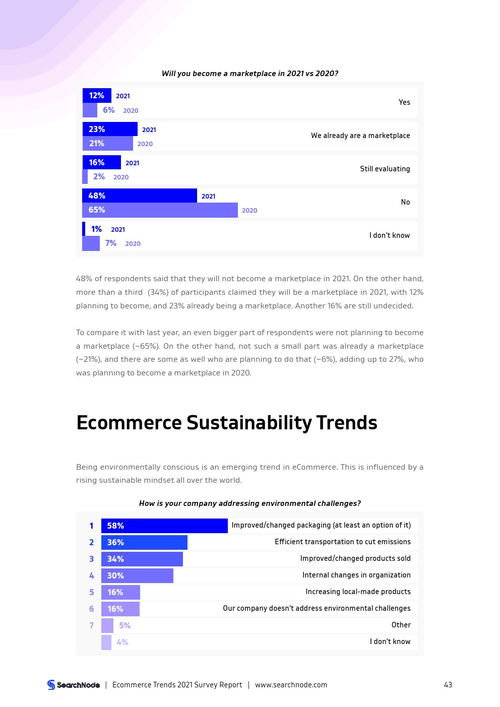Click the 23% already a marketplace bar
This screenshot has height=707, width=500.
coord(110,129)
